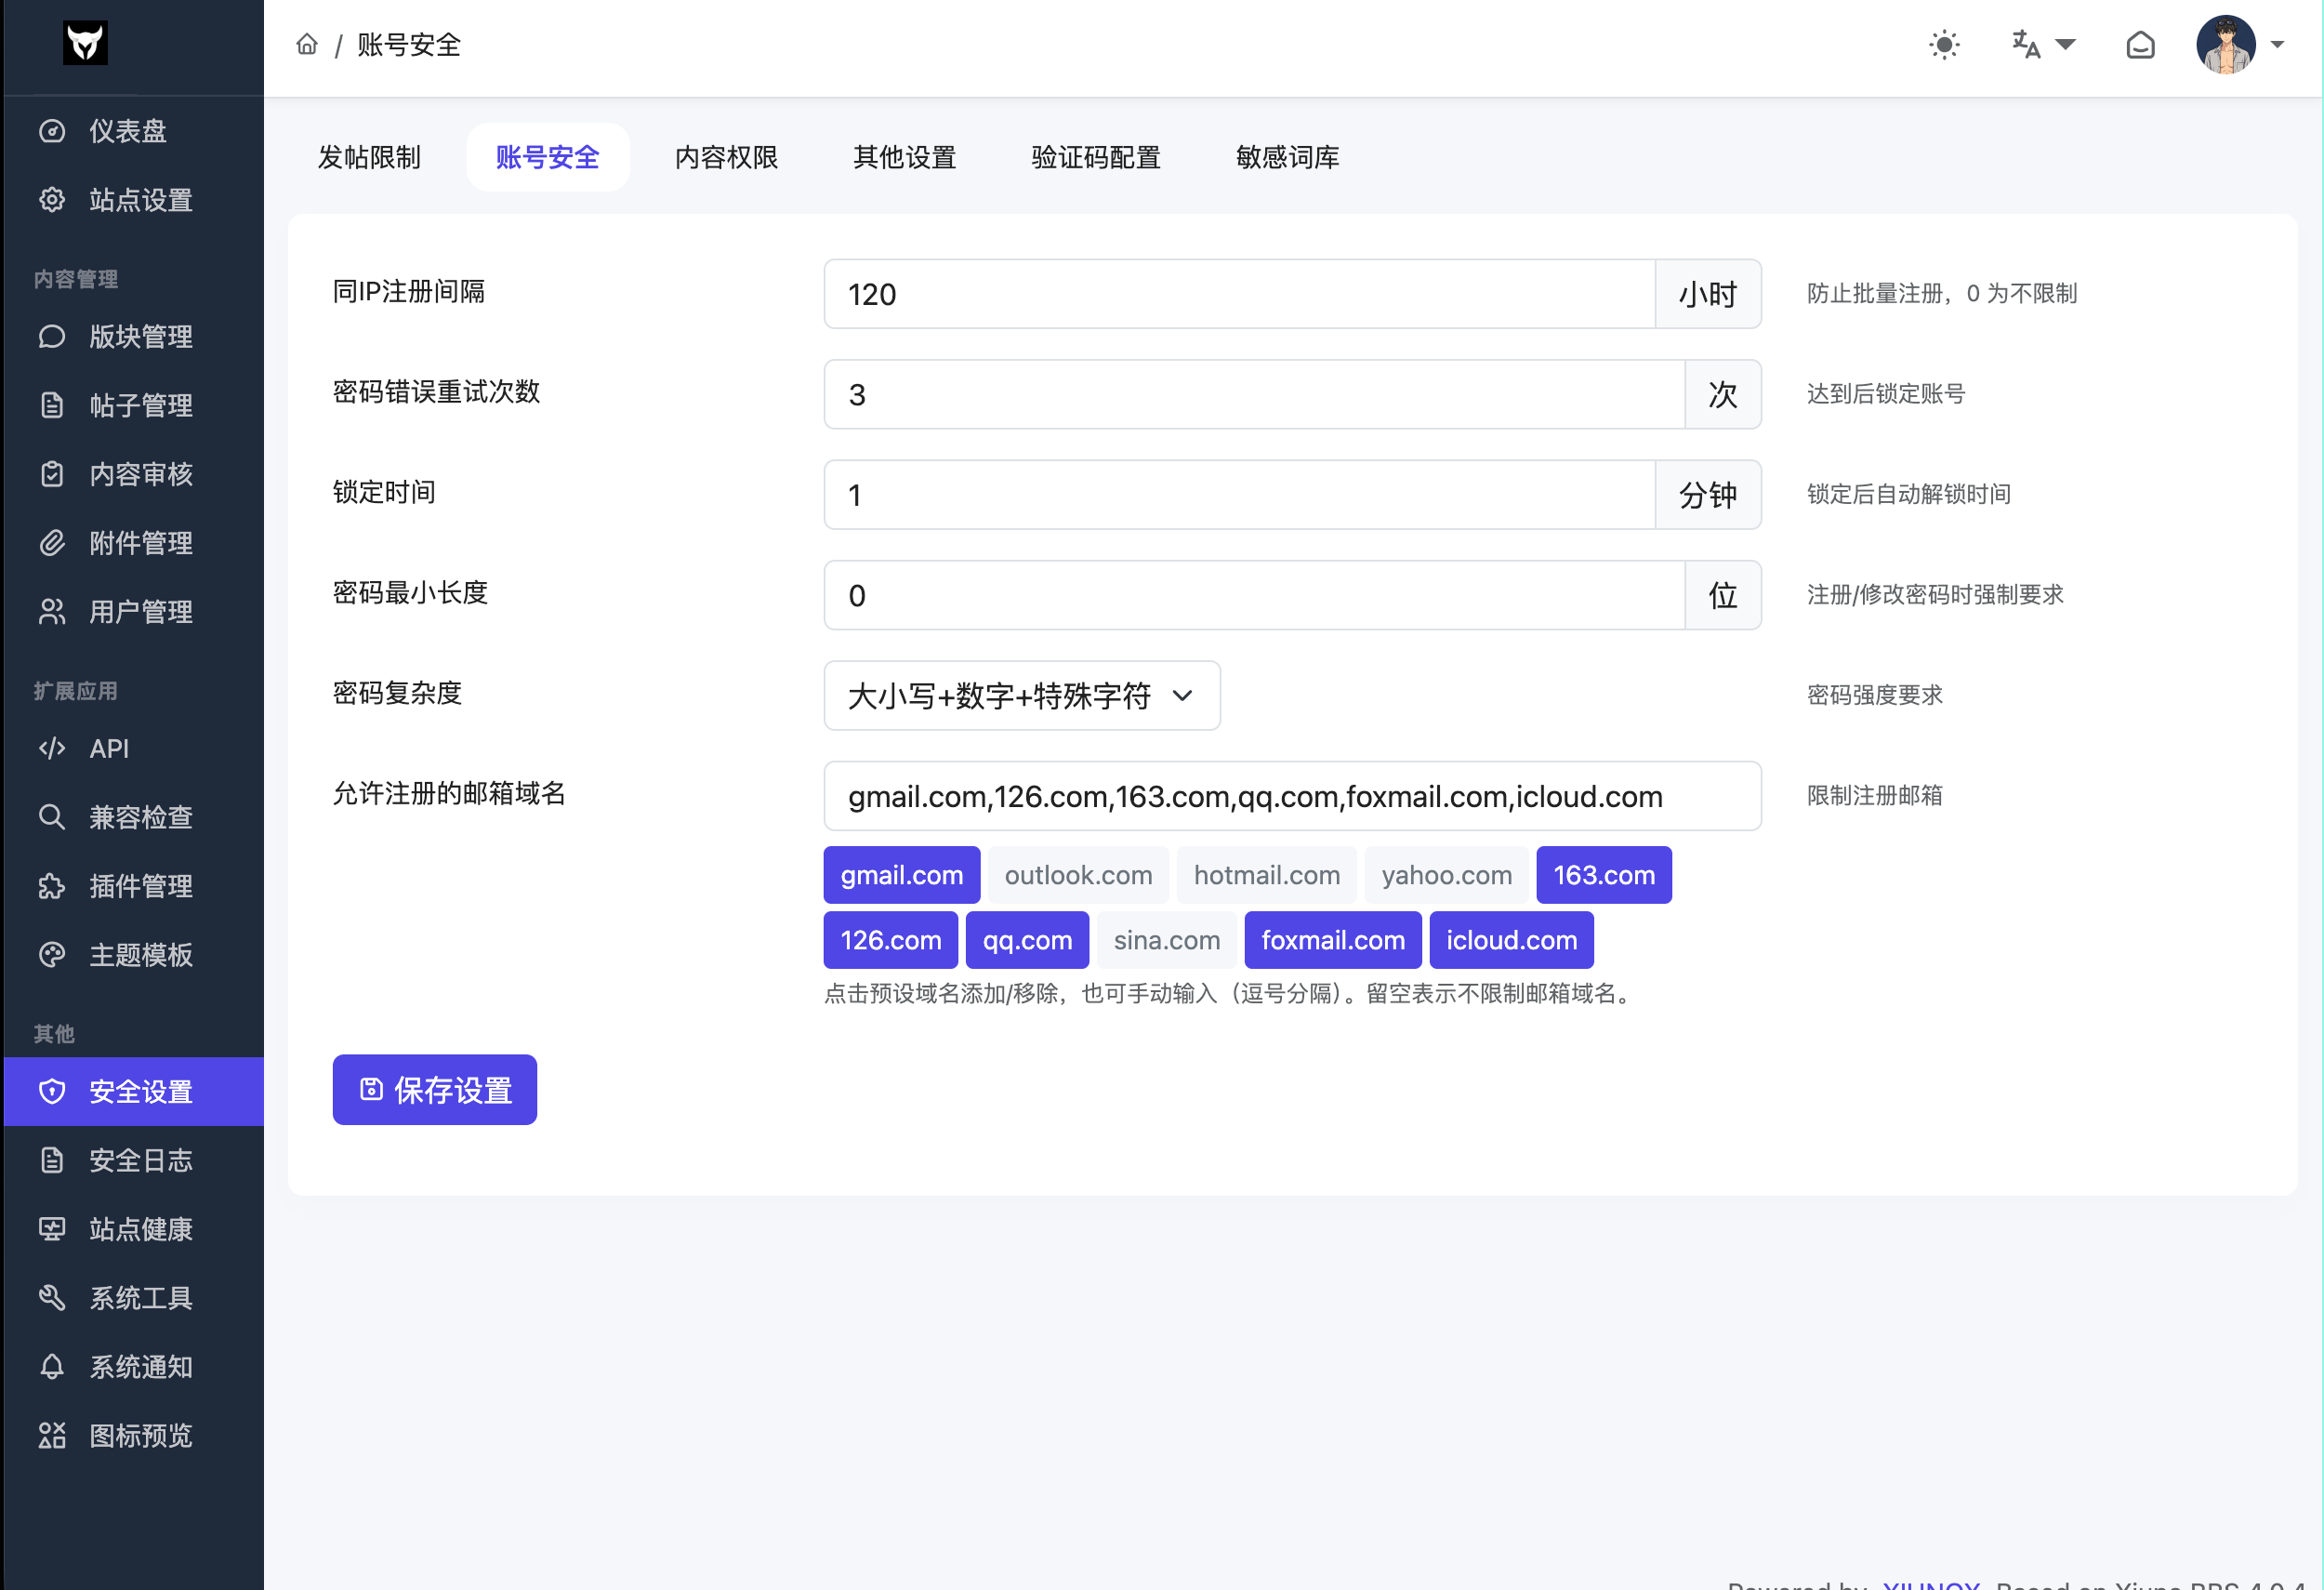Focus the 密码最小长度 input field
Image resolution: width=2324 pixels, height=1590 pixels.
coord(1254,595)
